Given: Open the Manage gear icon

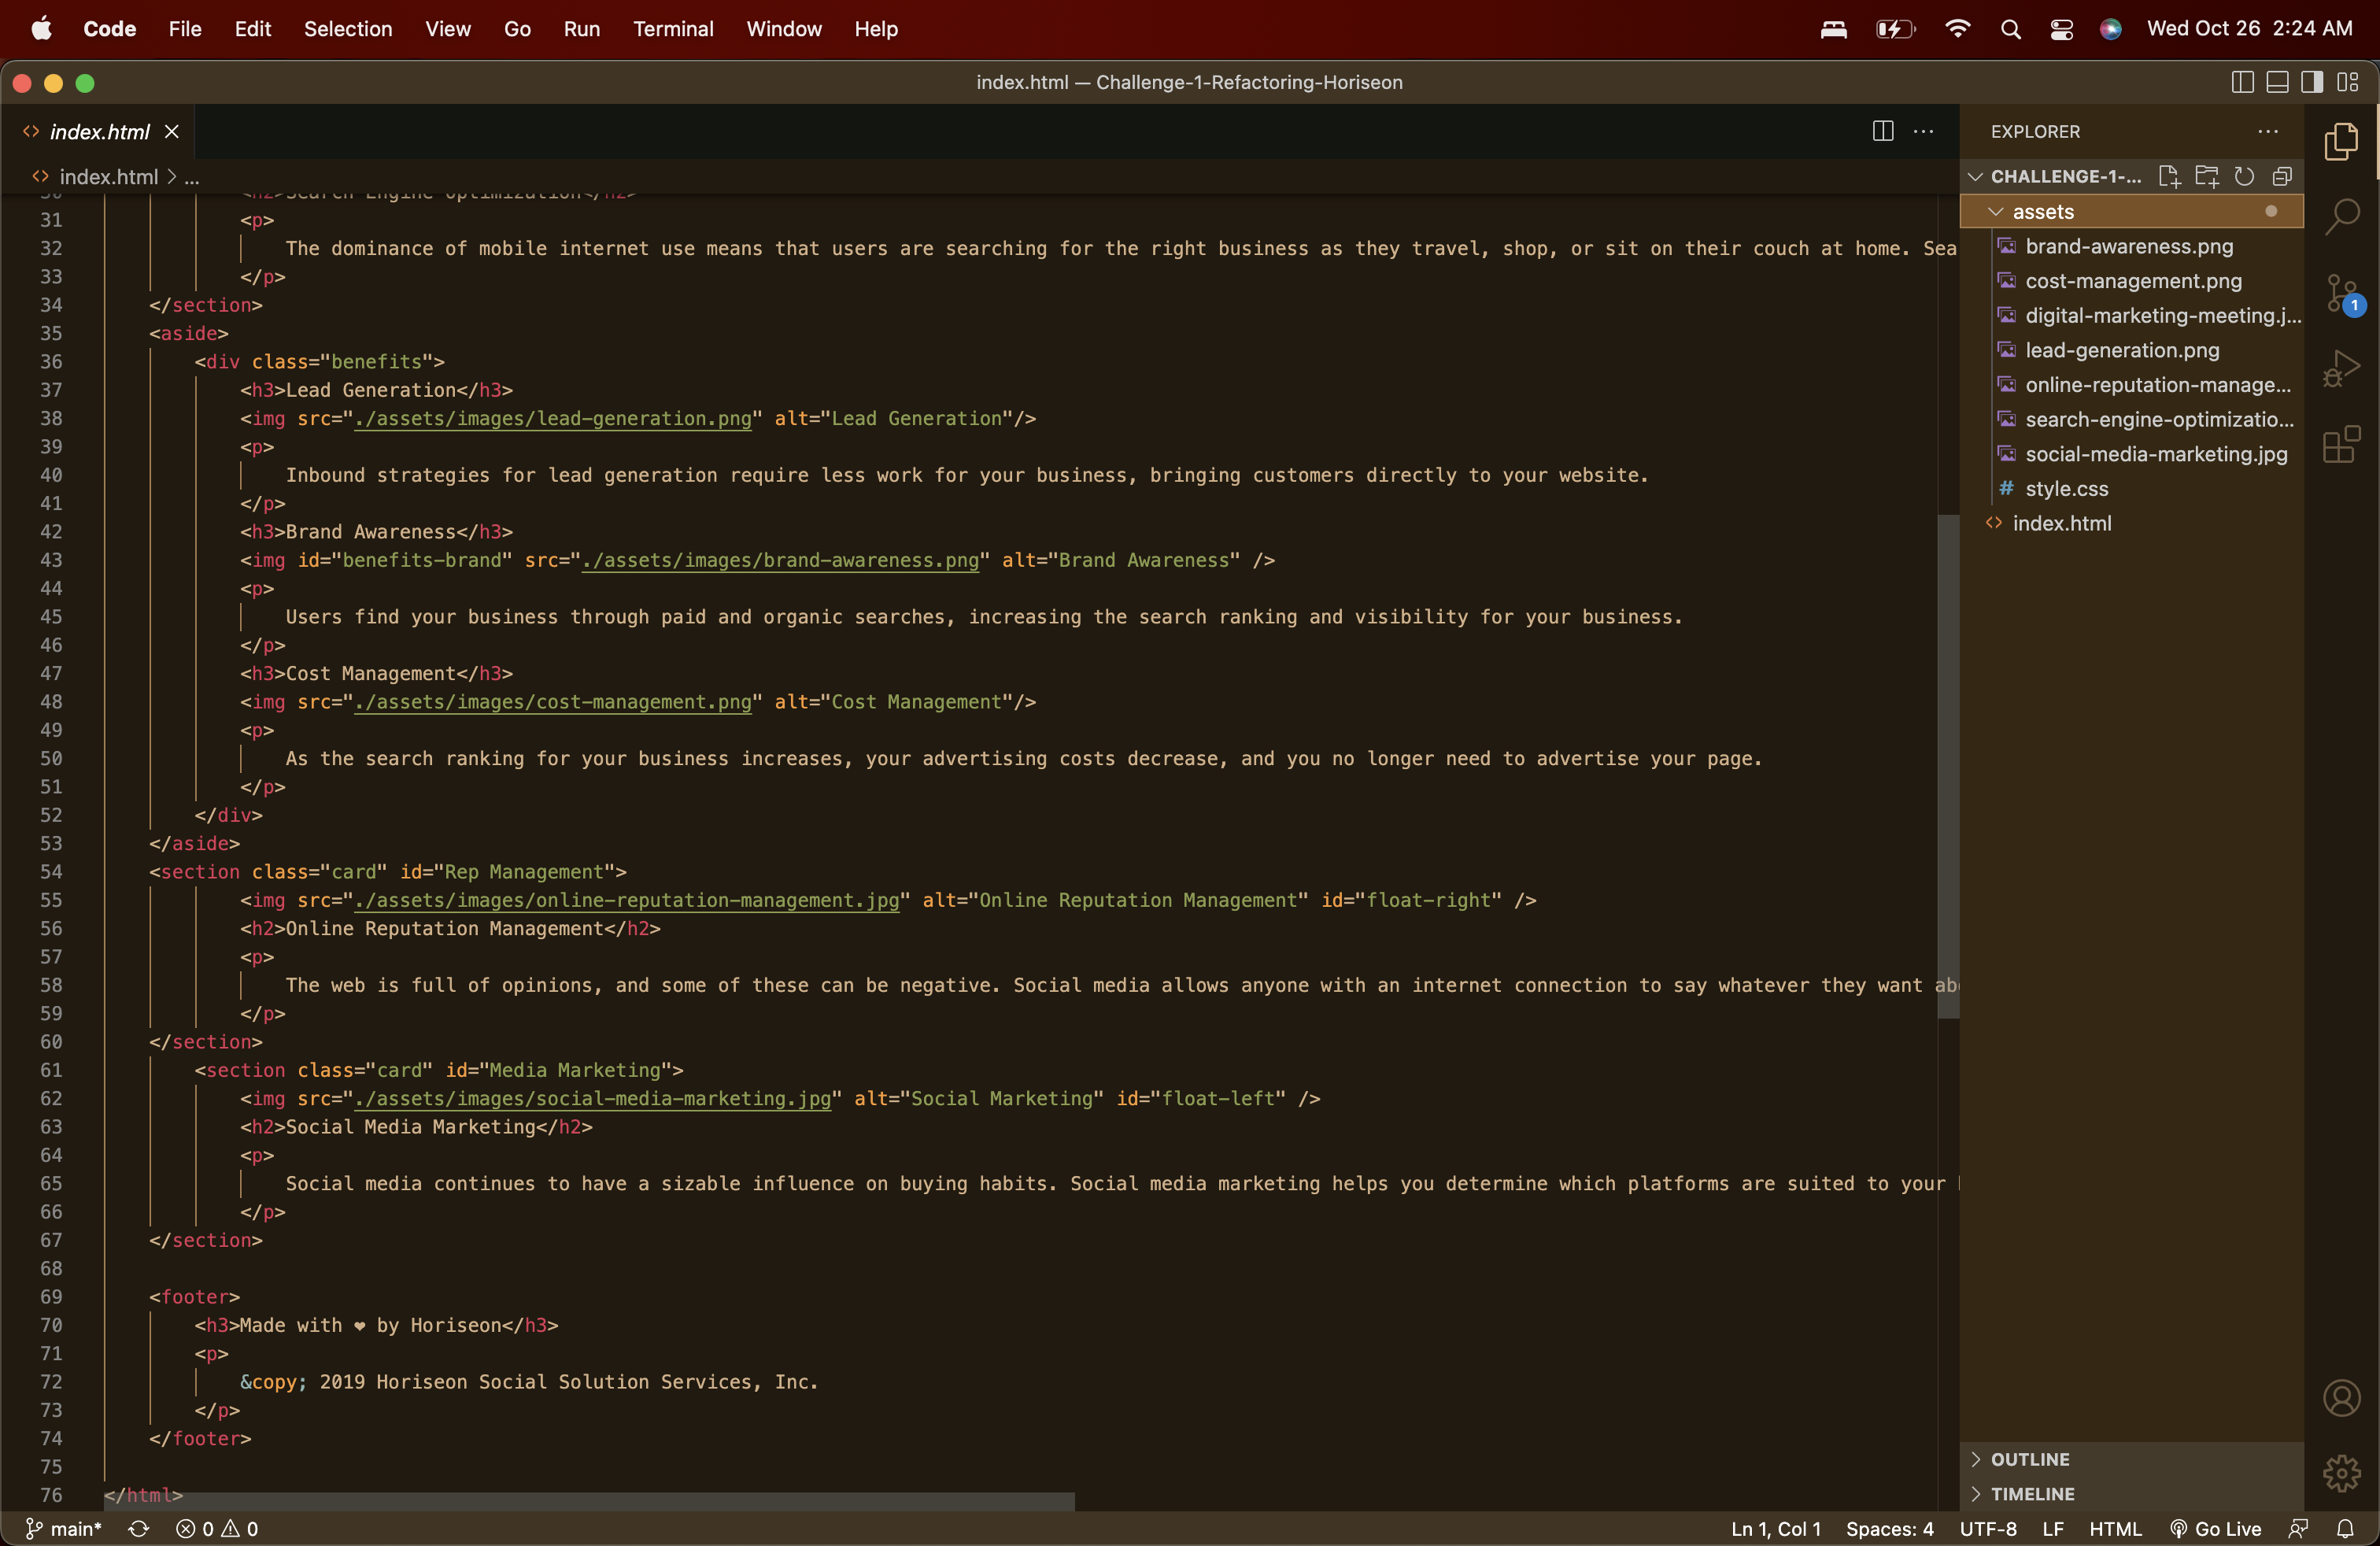Looking at the screenshot, I should click(x=2342, y=1473).
